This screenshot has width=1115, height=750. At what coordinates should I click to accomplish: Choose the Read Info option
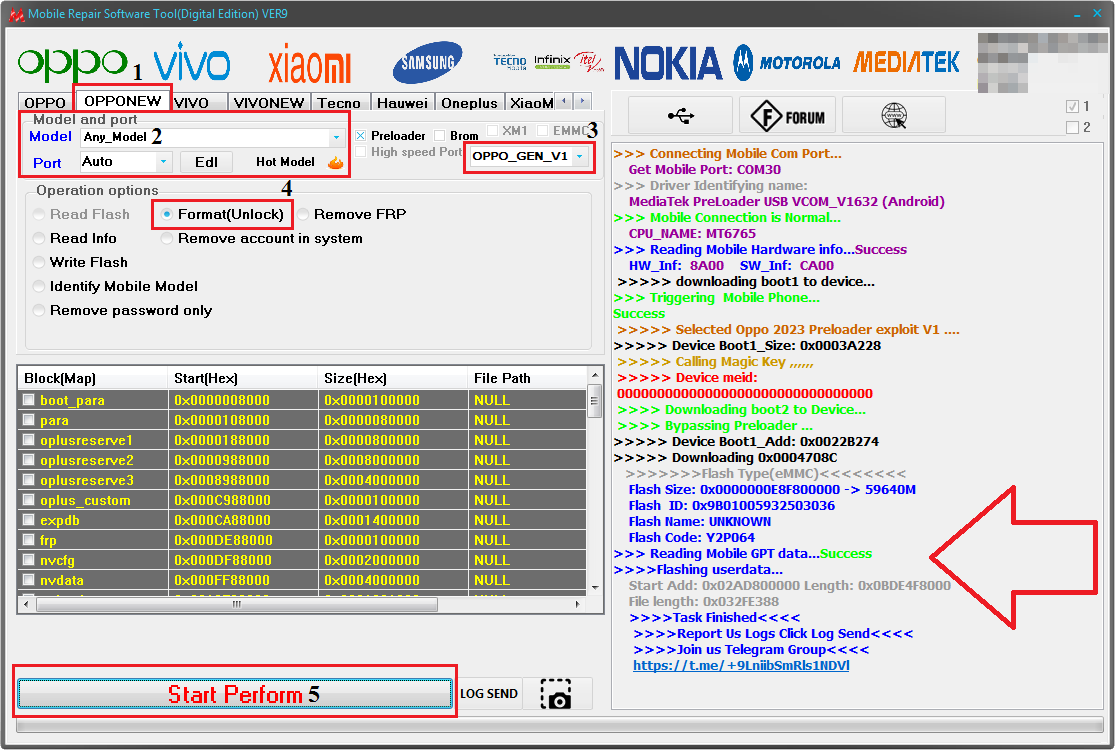(39, 238)
